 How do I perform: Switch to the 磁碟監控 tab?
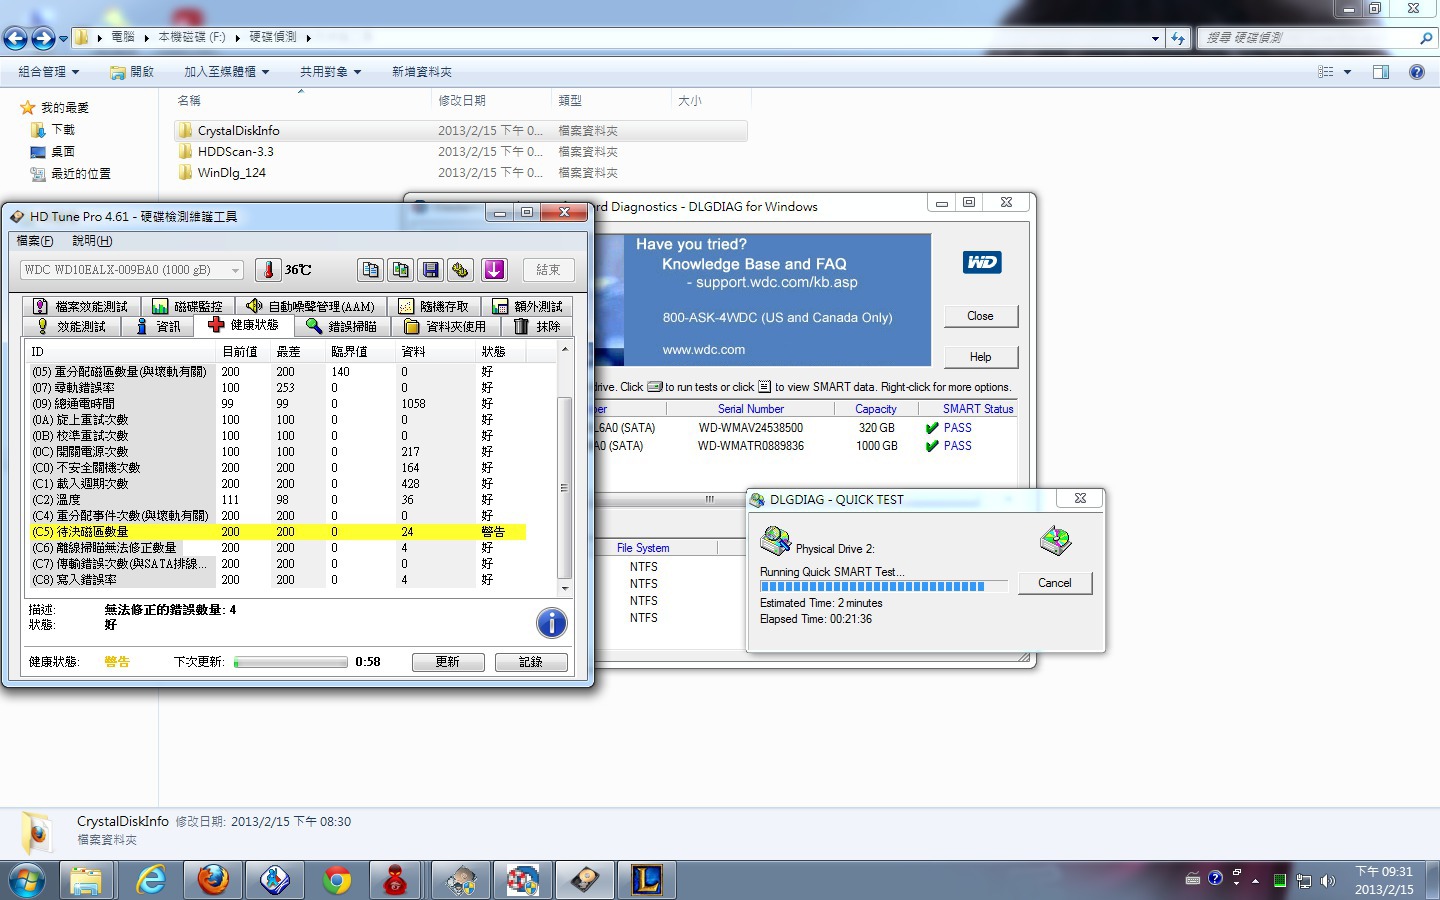(188, 306)
